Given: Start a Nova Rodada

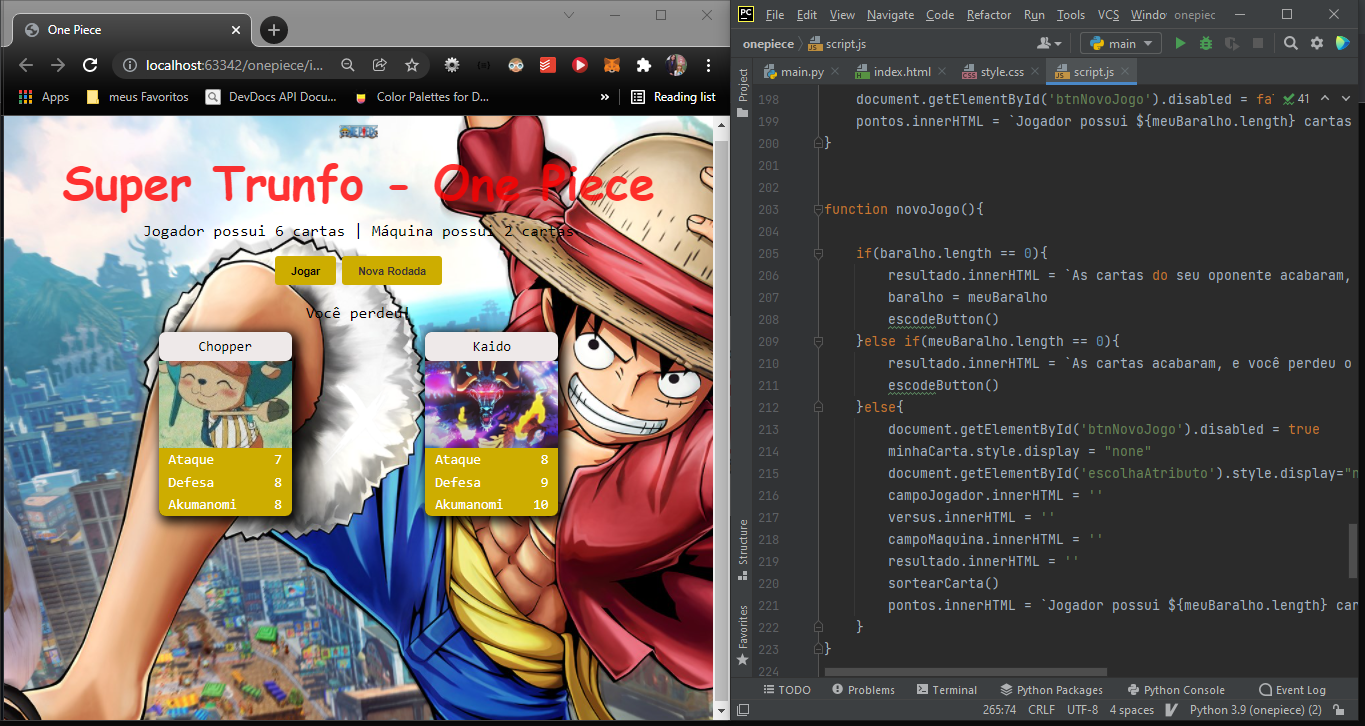Looking at the screenshot, I should point(391,270).
